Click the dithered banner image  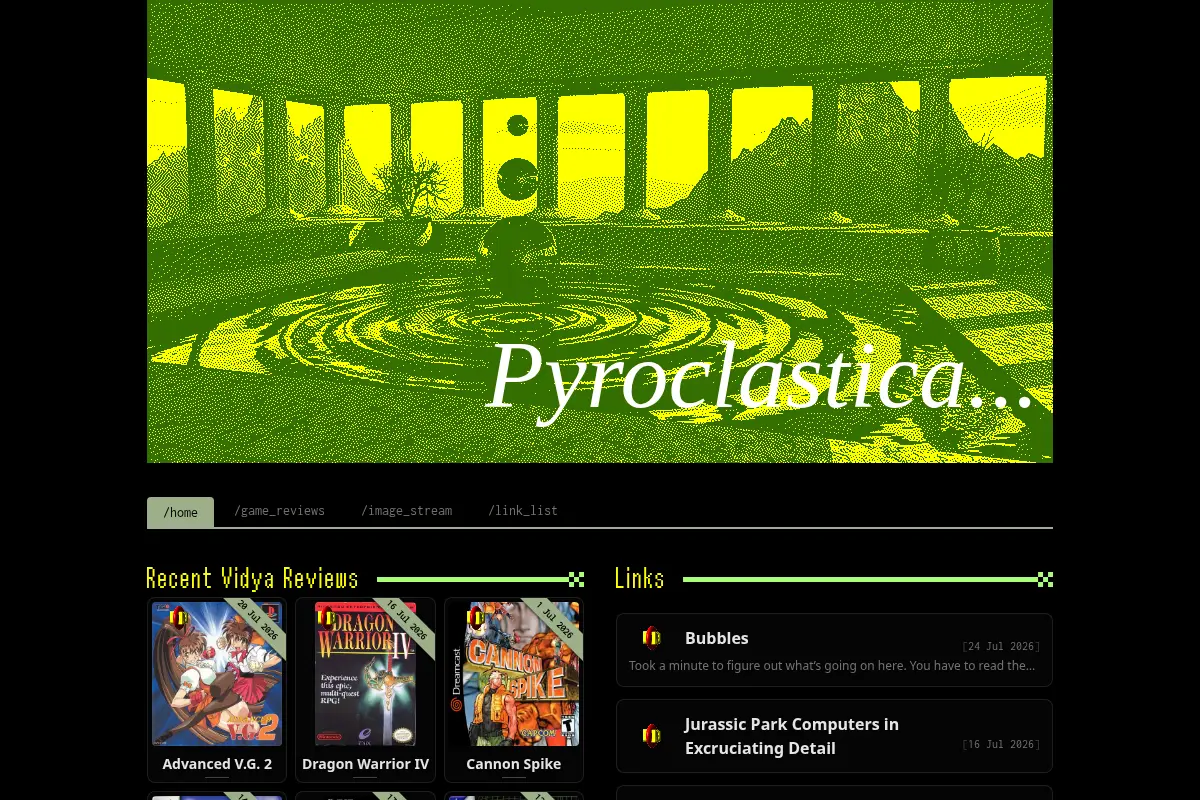[600, 231]
